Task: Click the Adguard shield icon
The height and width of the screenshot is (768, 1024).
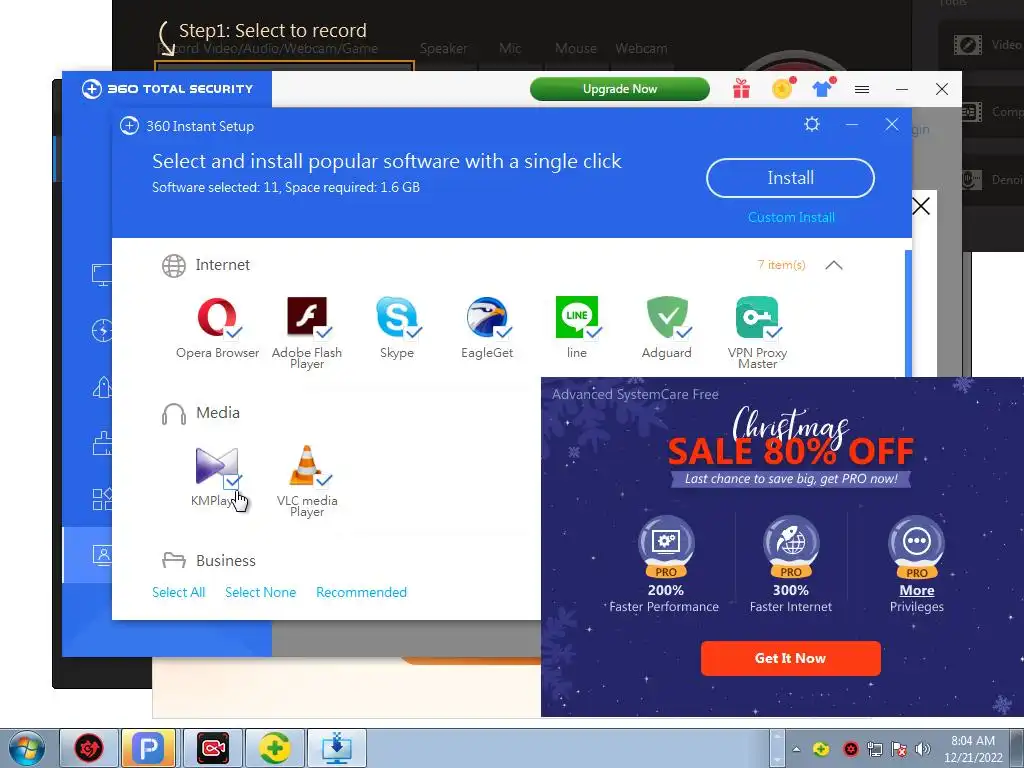Action: point(667,317)
